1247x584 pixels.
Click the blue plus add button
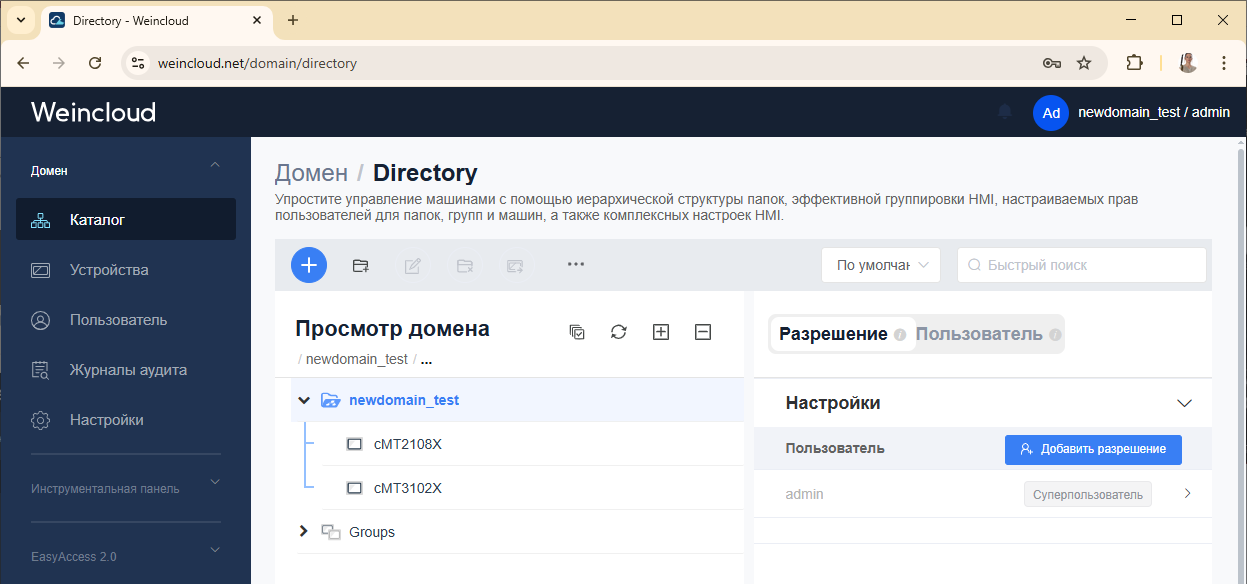click(309, 265)
